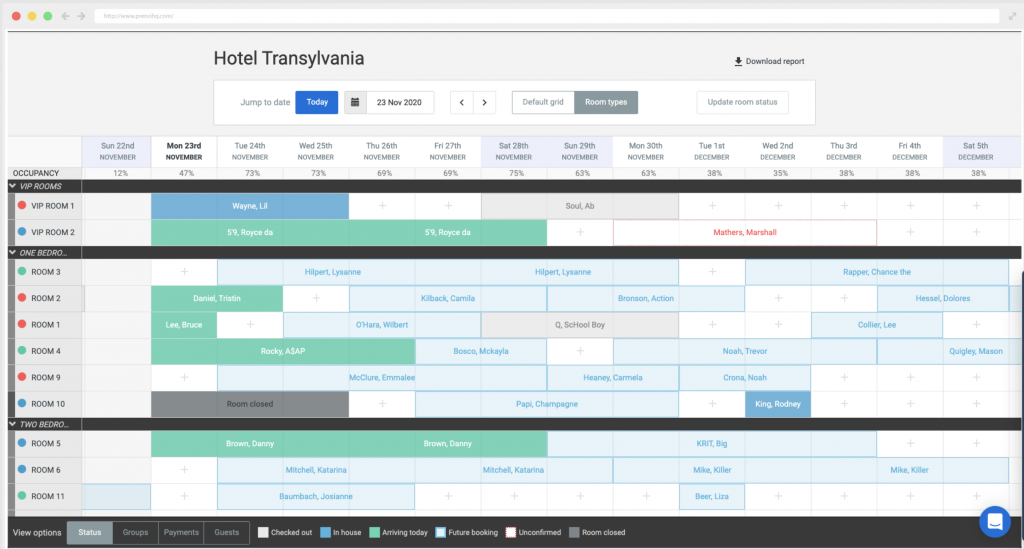Open KRIT, Big booking in ROOM 5

coord(712,443)
